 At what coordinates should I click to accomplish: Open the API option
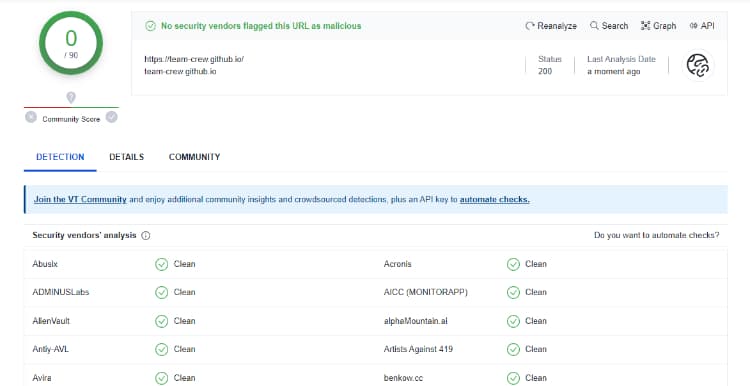[702, 26]
